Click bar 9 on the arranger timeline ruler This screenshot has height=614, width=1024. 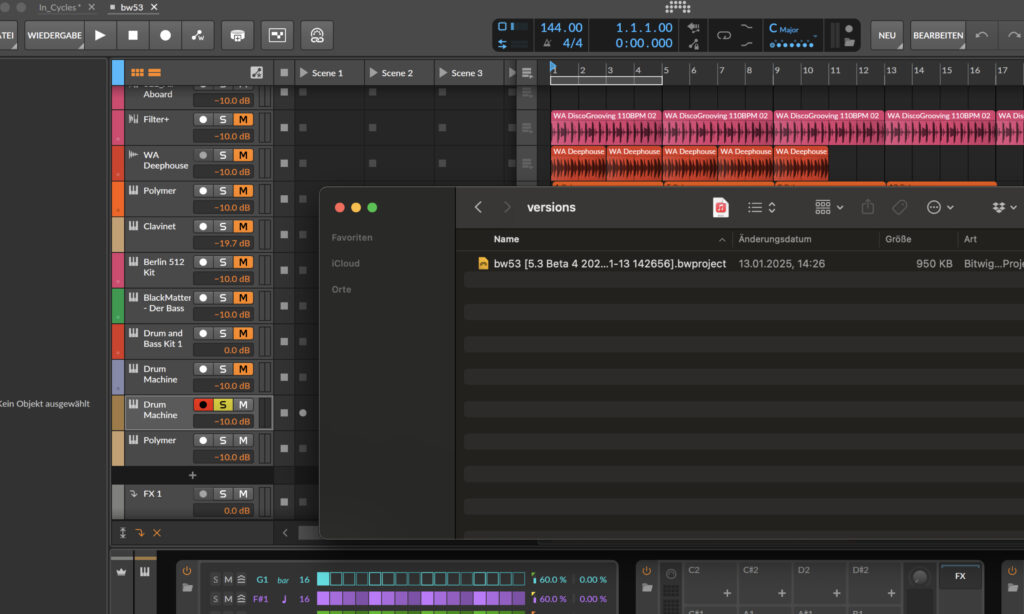coord(776,71)
